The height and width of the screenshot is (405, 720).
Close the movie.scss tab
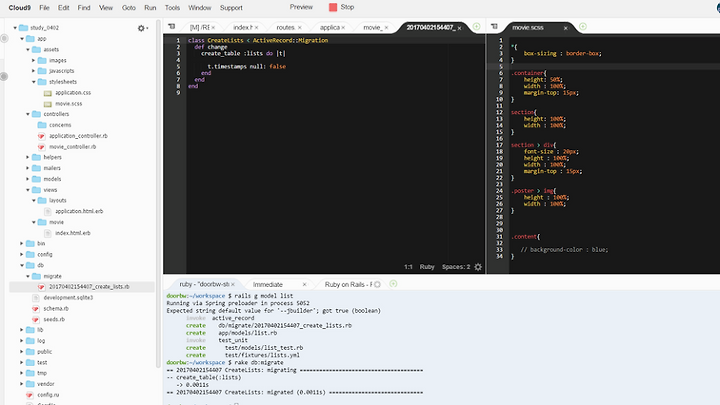pos(565,28)
